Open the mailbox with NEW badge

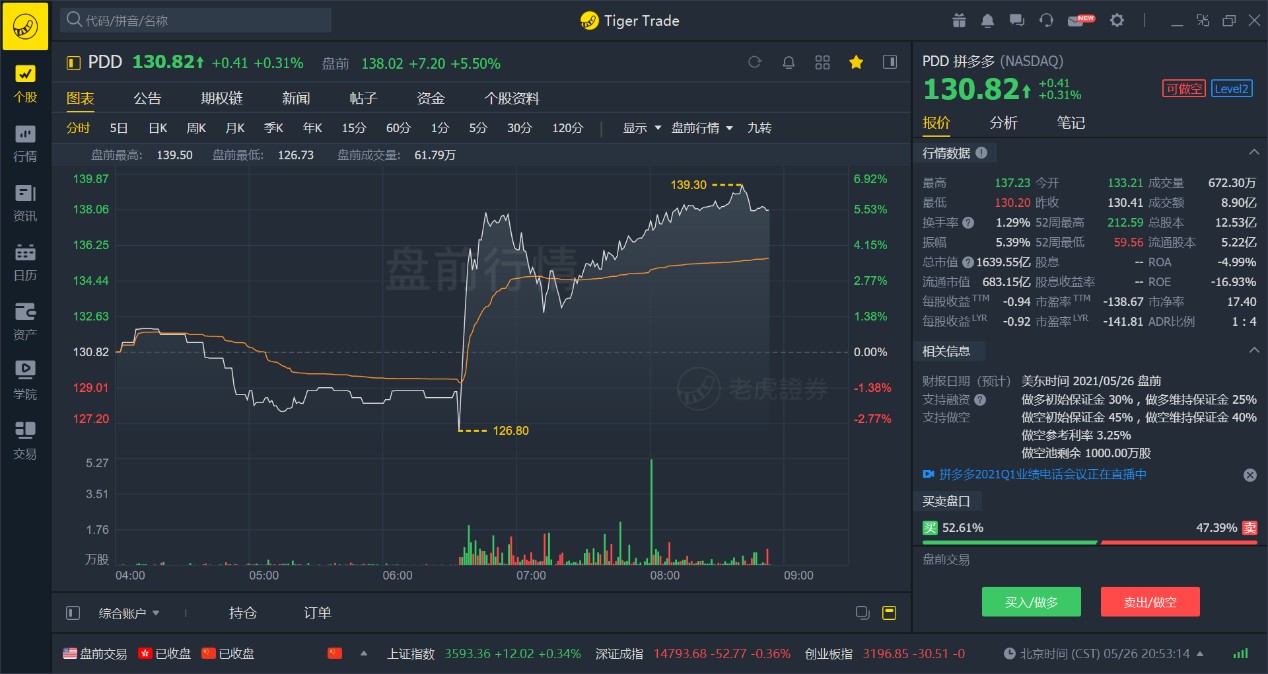click(1081, 20)
